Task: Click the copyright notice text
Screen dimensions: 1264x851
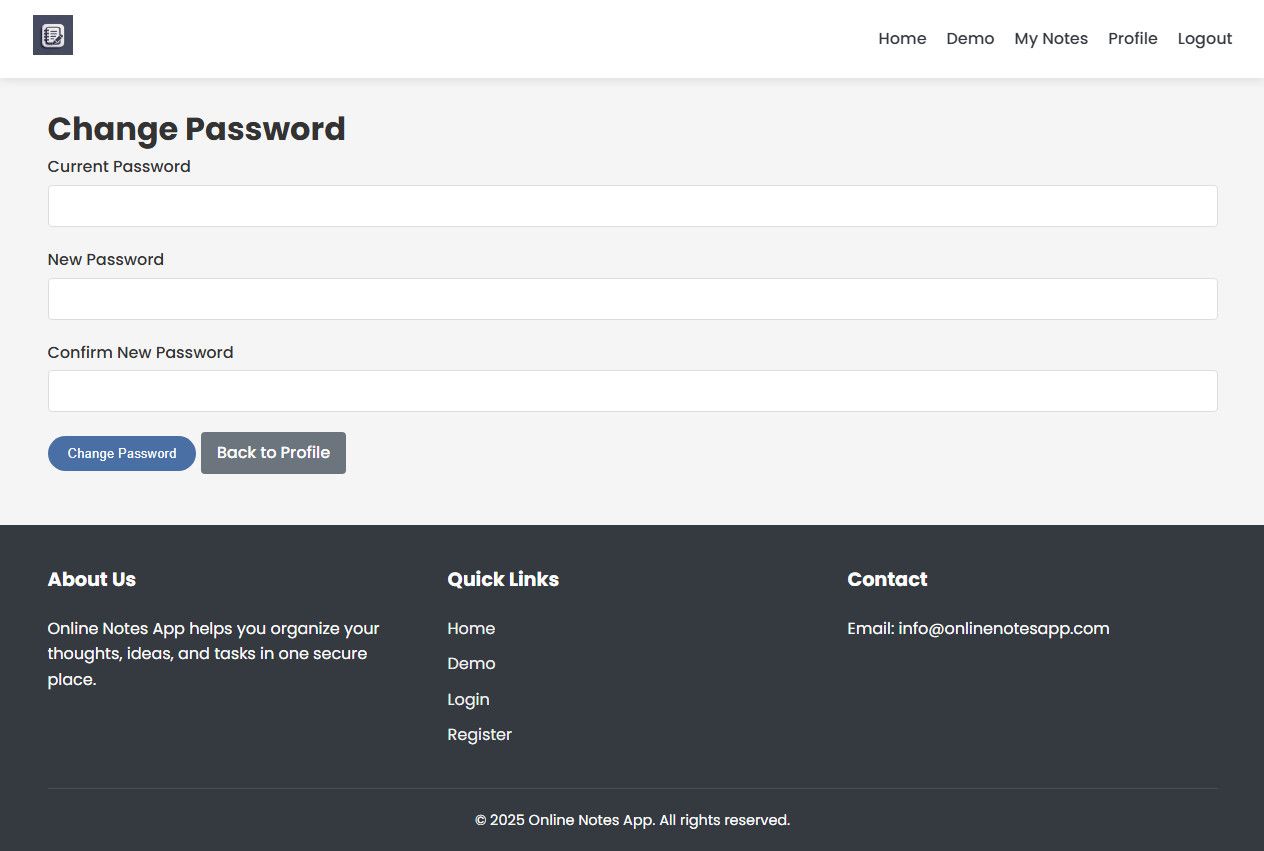Action: [632, 820]
